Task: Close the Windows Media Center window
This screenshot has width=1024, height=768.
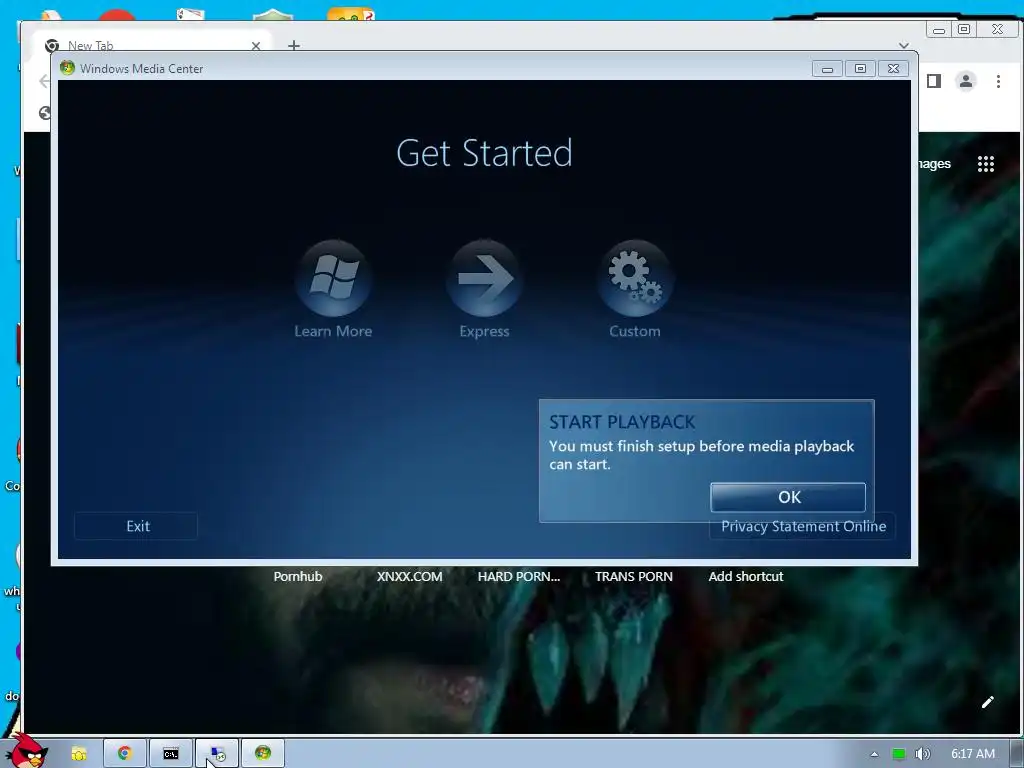Action: coord(893,69)
